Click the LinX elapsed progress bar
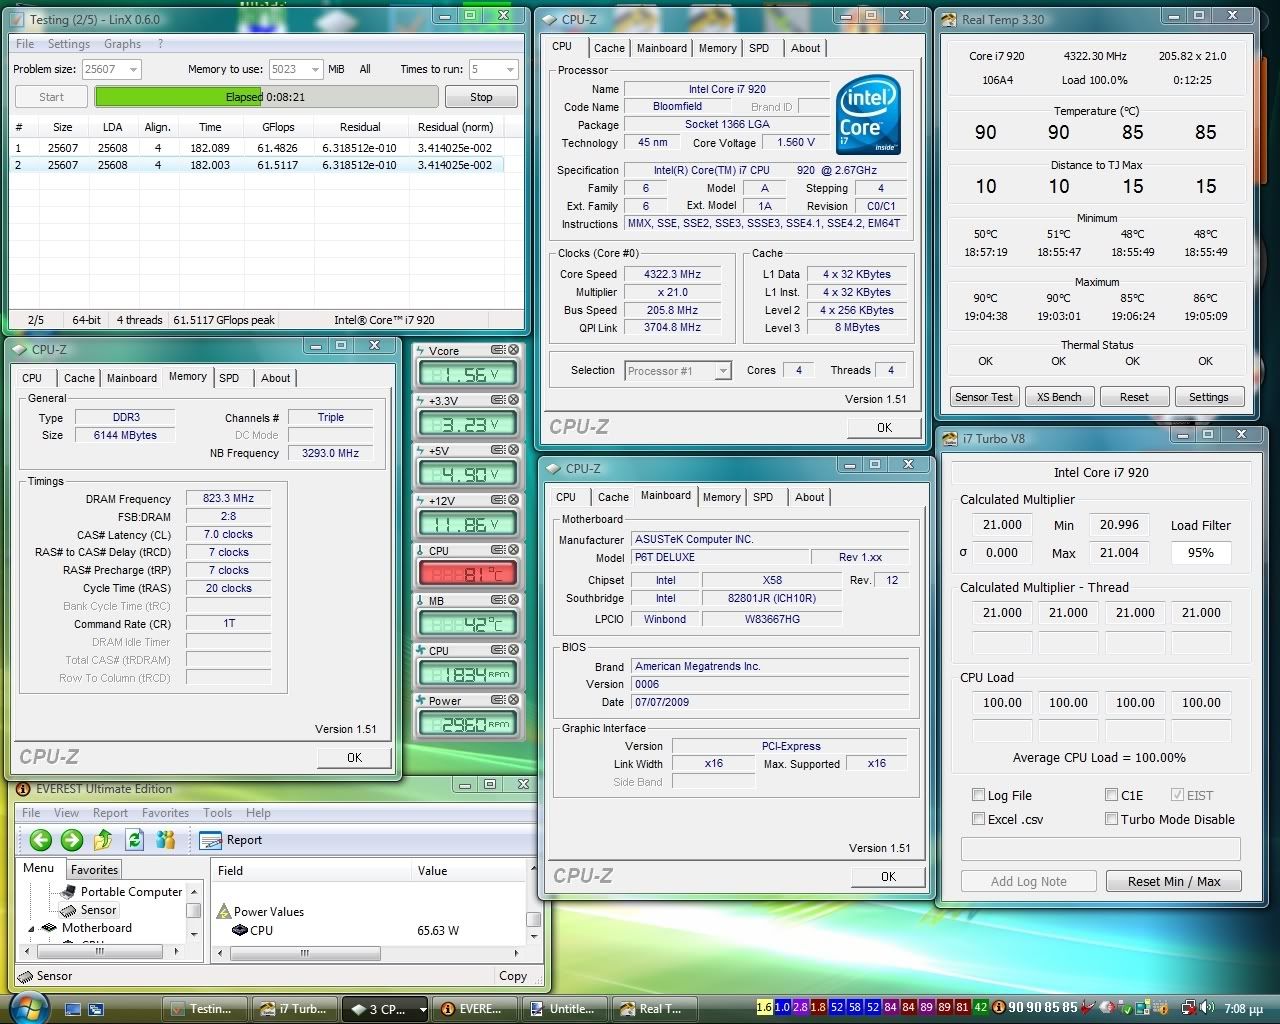Image resolution: width=1280 pixels, height=1024 pixels. click(266, 97)
